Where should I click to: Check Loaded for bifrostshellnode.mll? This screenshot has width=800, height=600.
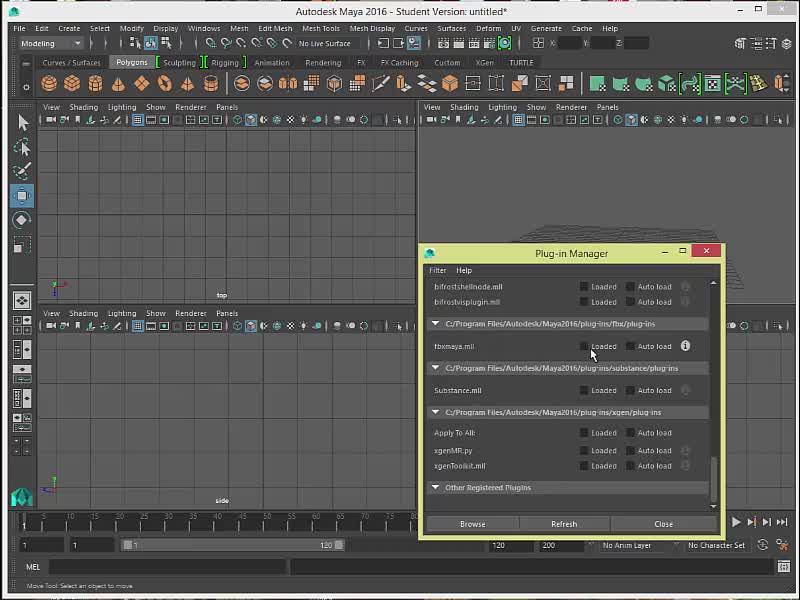click(584, 287)
